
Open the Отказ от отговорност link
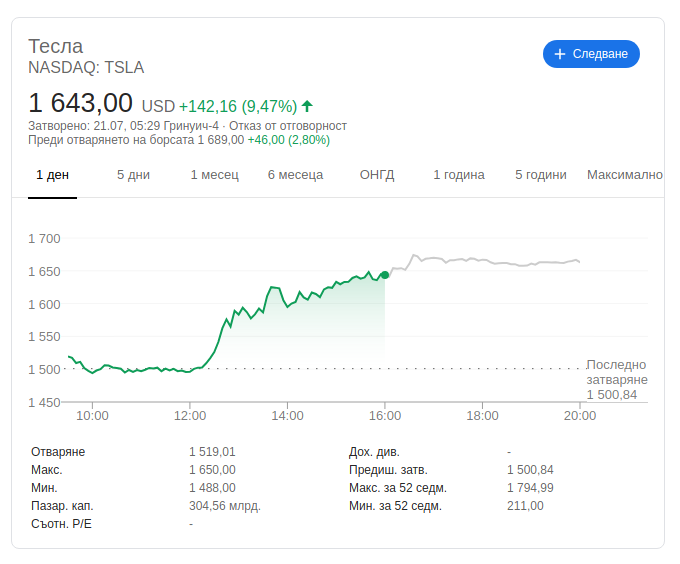point(288,126)
